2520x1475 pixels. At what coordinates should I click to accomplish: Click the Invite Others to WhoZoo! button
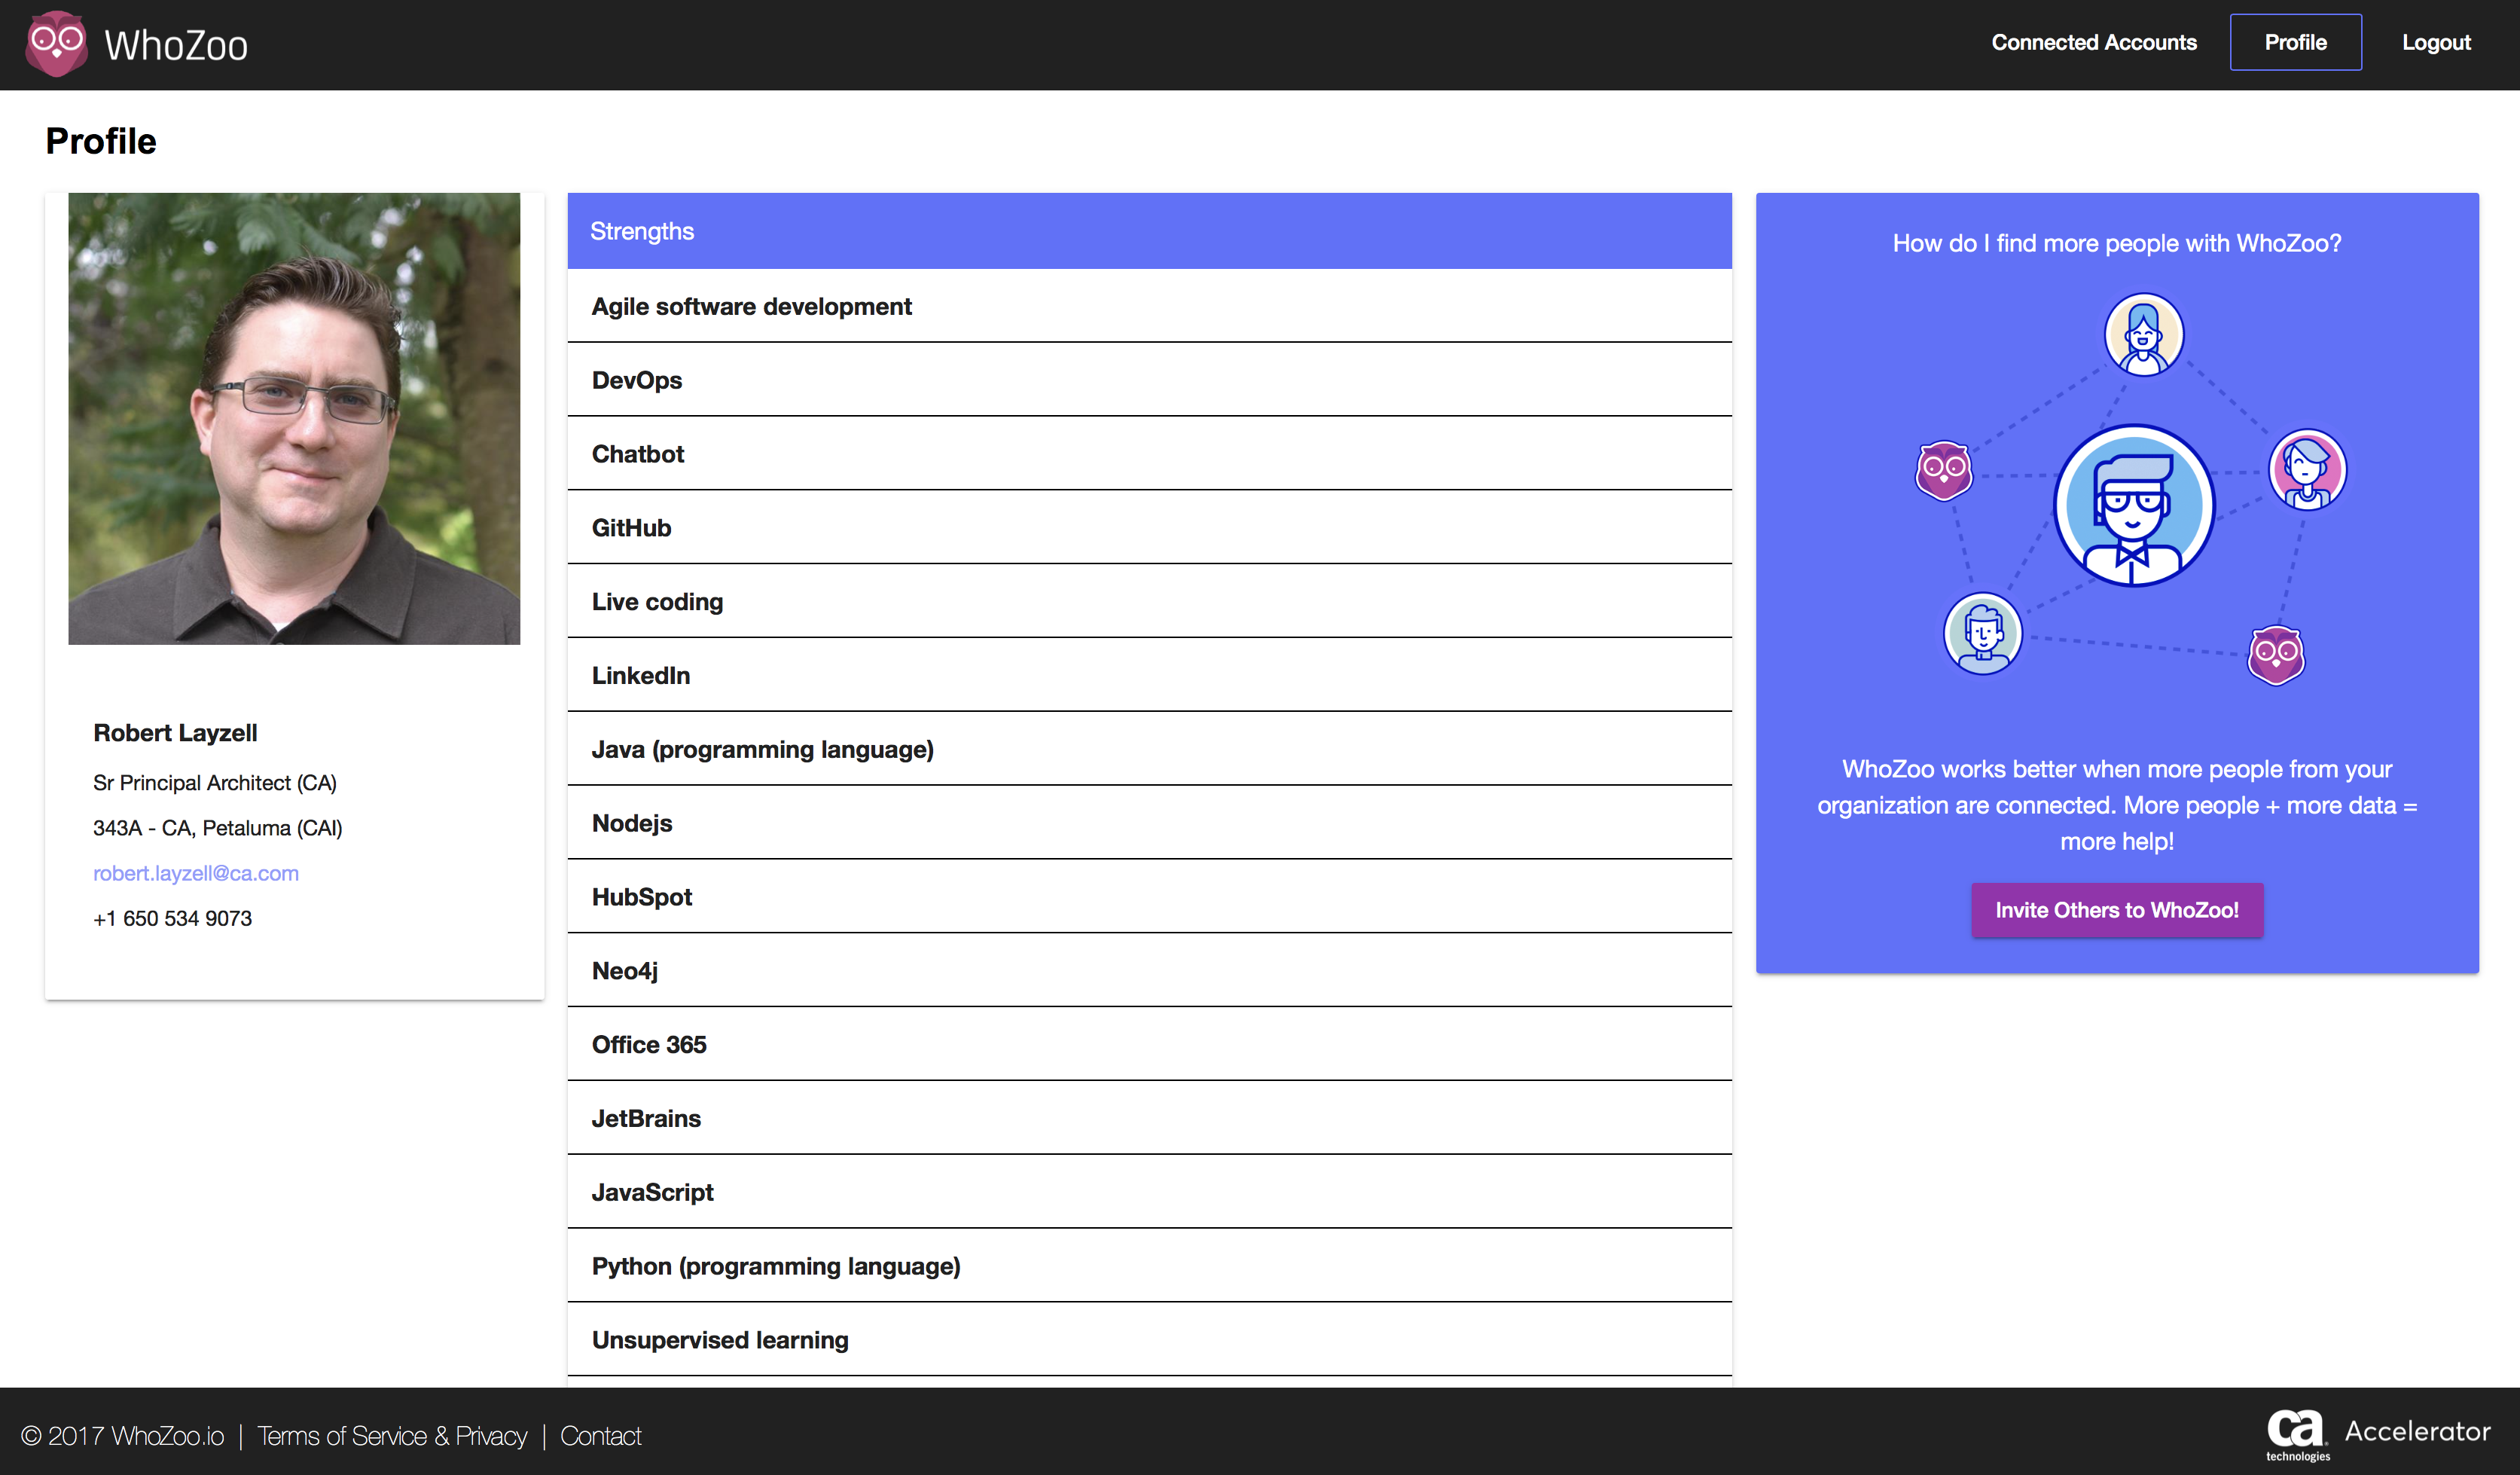(2116, 910)
